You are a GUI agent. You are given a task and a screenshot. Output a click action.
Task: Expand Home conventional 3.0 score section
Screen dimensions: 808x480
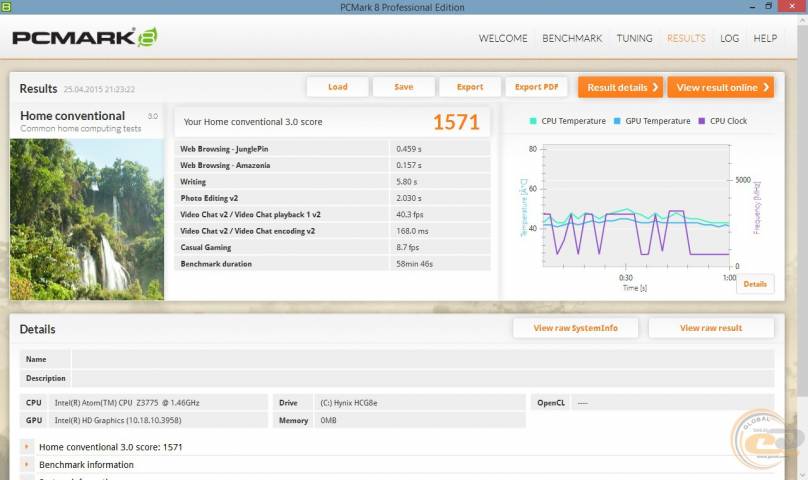[27, 447]
